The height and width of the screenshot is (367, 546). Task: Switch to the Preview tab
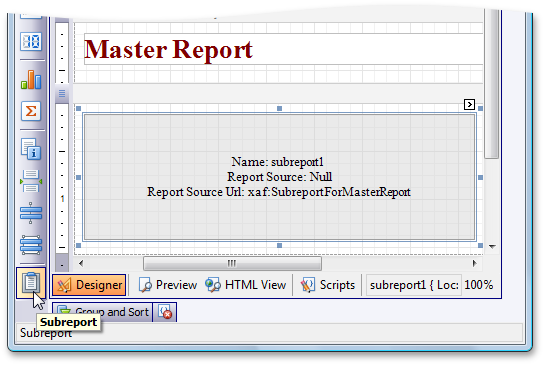point(167,285)
